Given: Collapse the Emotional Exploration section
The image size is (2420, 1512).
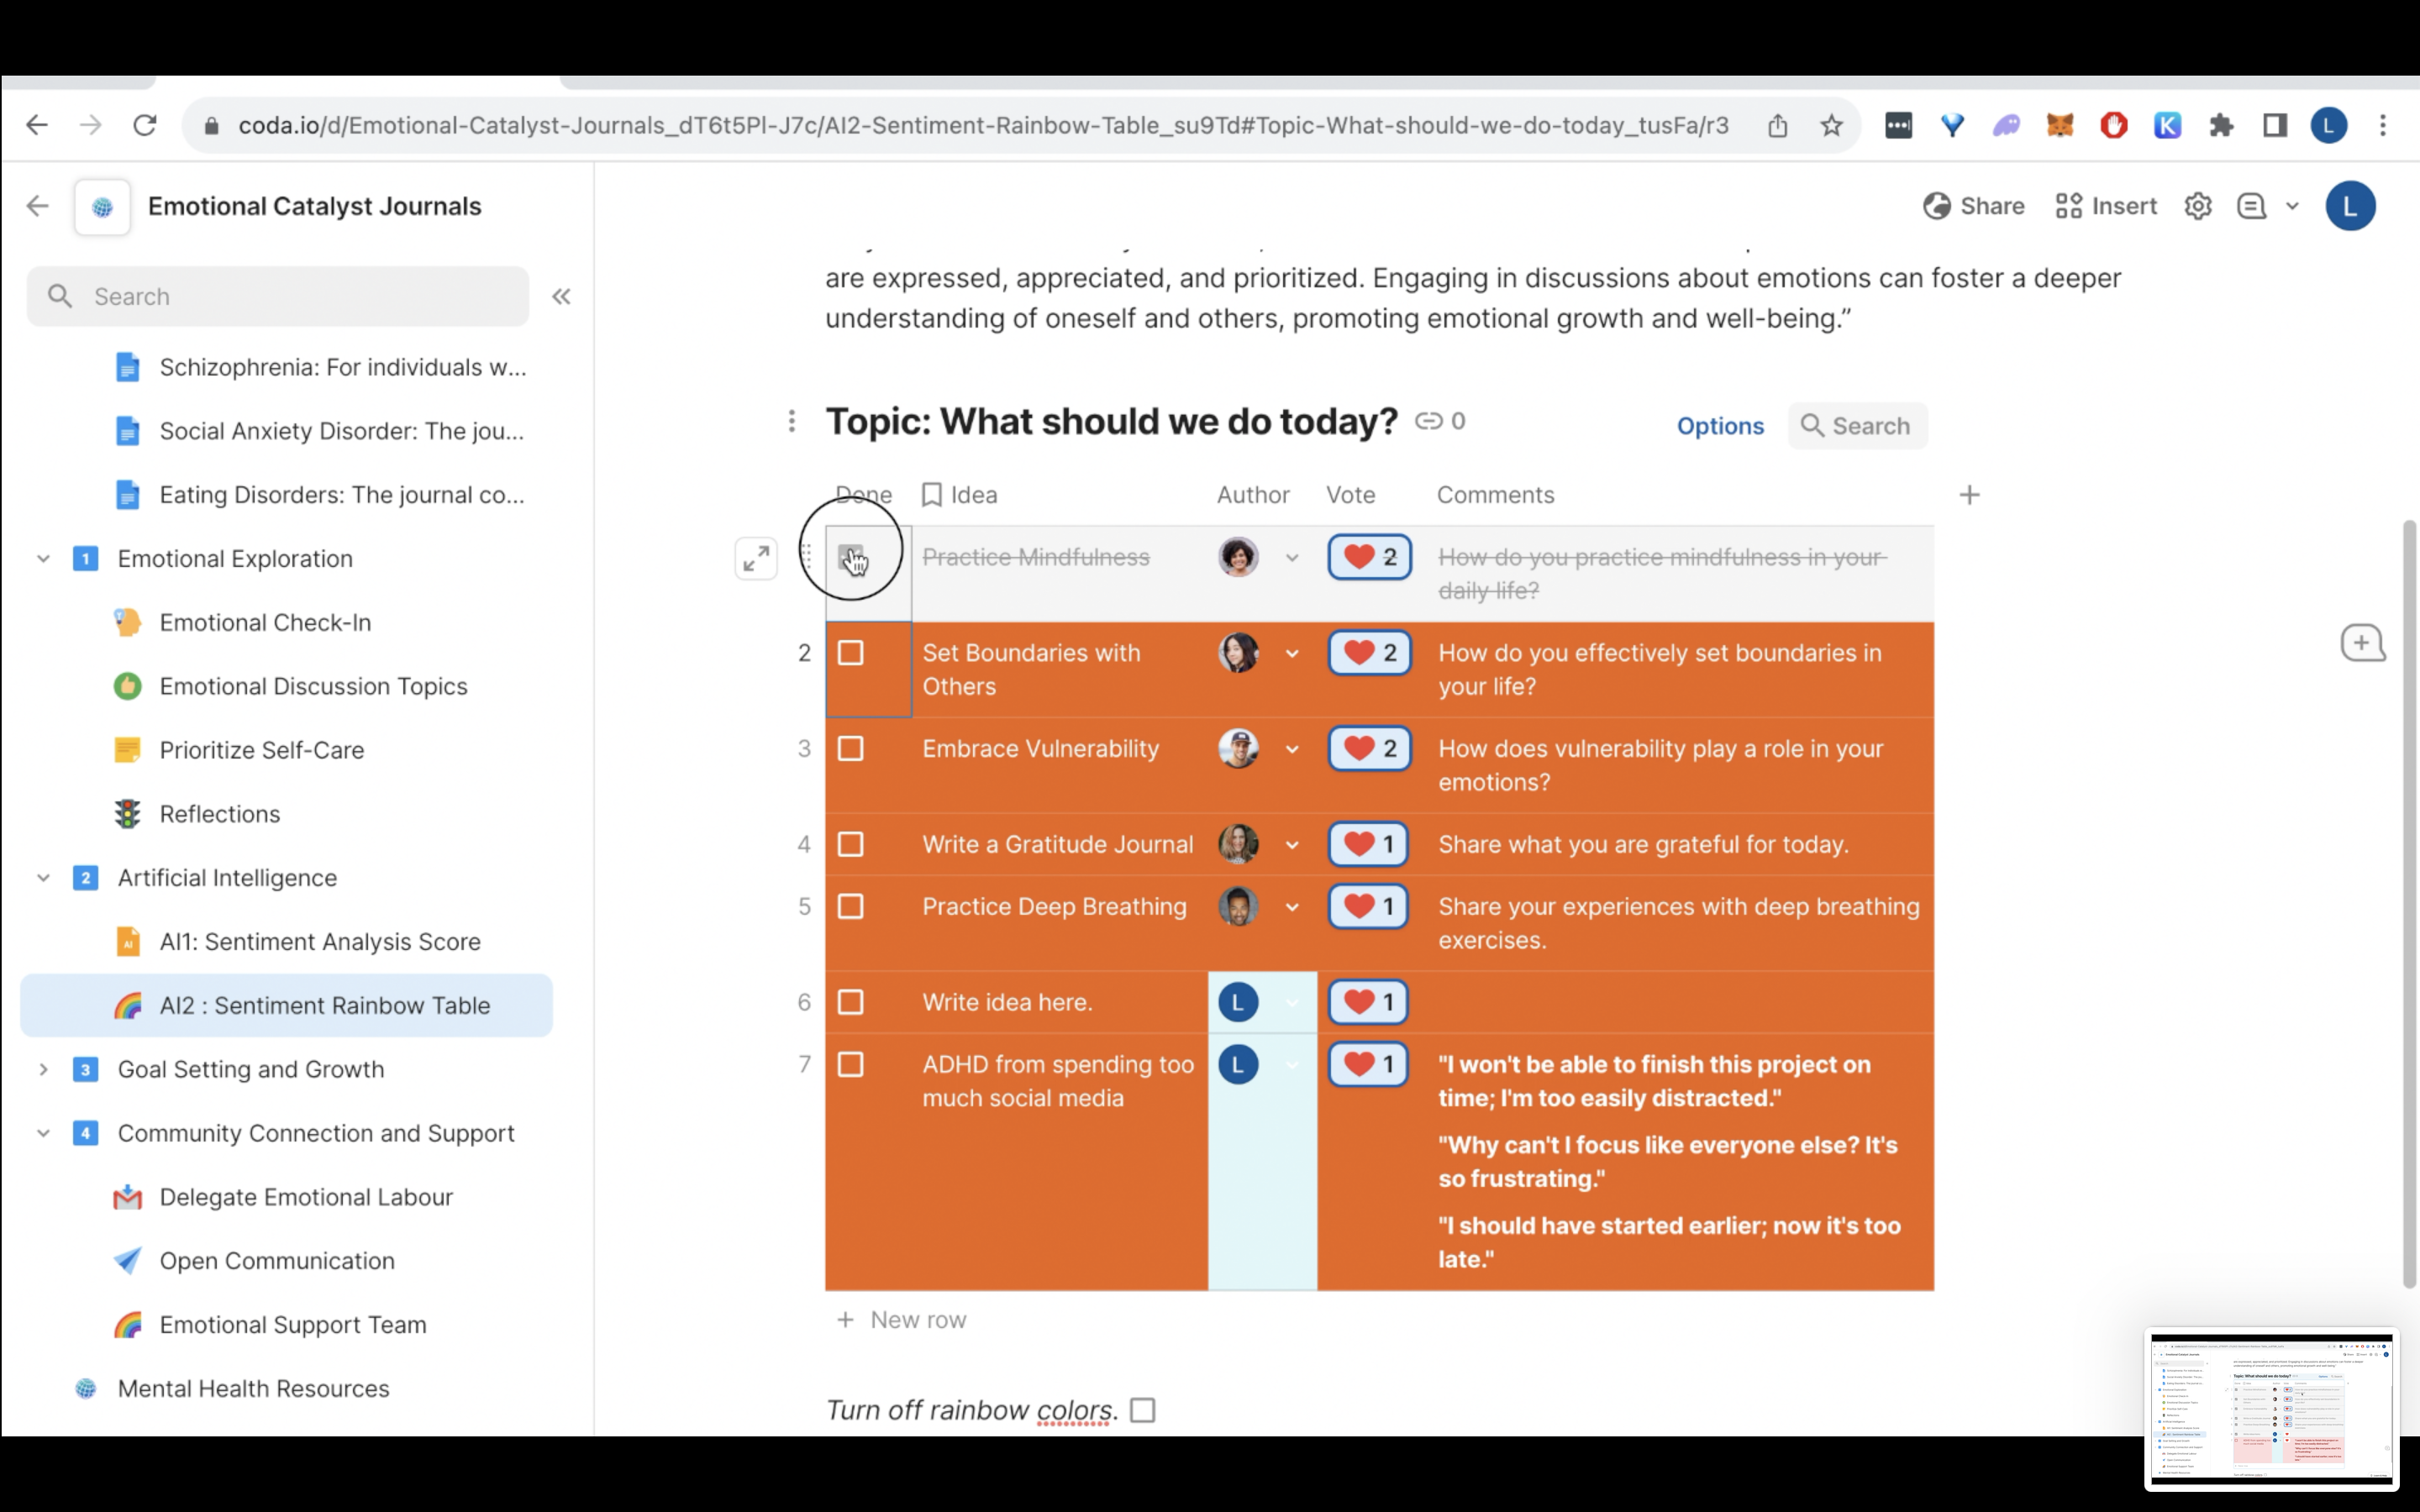Looking at the screenshot, I should coord(43,559).
